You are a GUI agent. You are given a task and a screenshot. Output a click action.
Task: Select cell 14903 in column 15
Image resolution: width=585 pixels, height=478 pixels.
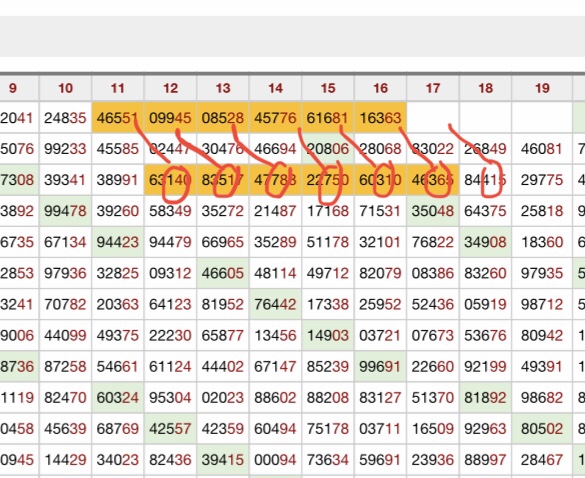tap(328, 335)
